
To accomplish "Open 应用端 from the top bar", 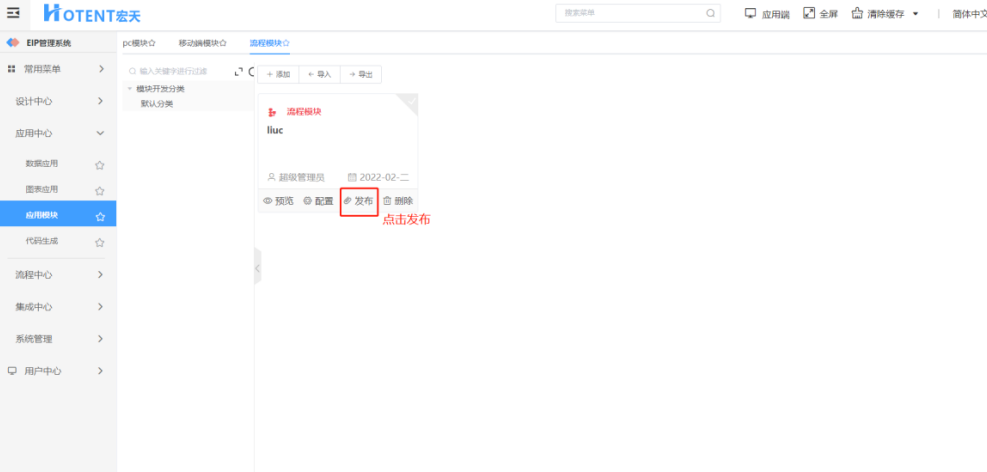I will point(767,14).
